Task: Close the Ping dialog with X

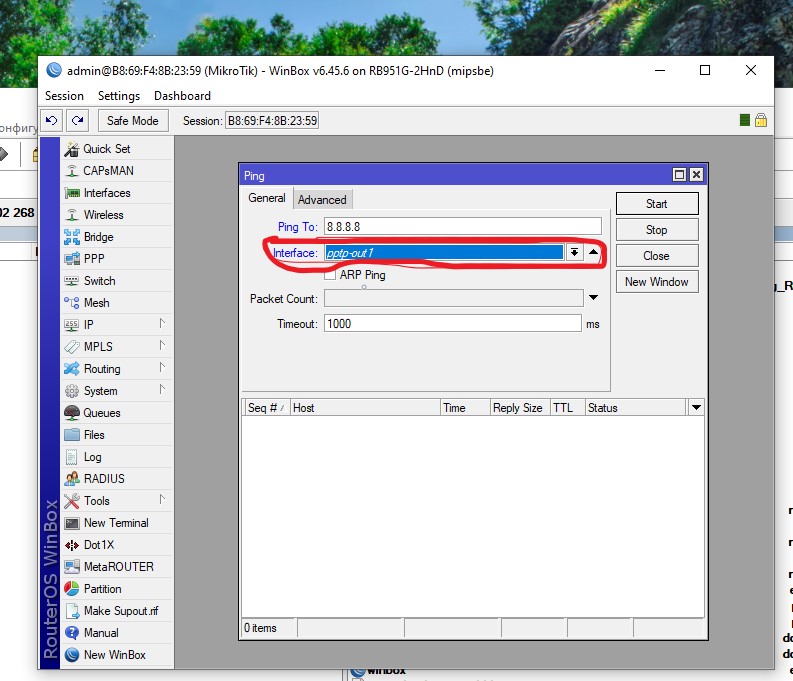Action: 696,174
